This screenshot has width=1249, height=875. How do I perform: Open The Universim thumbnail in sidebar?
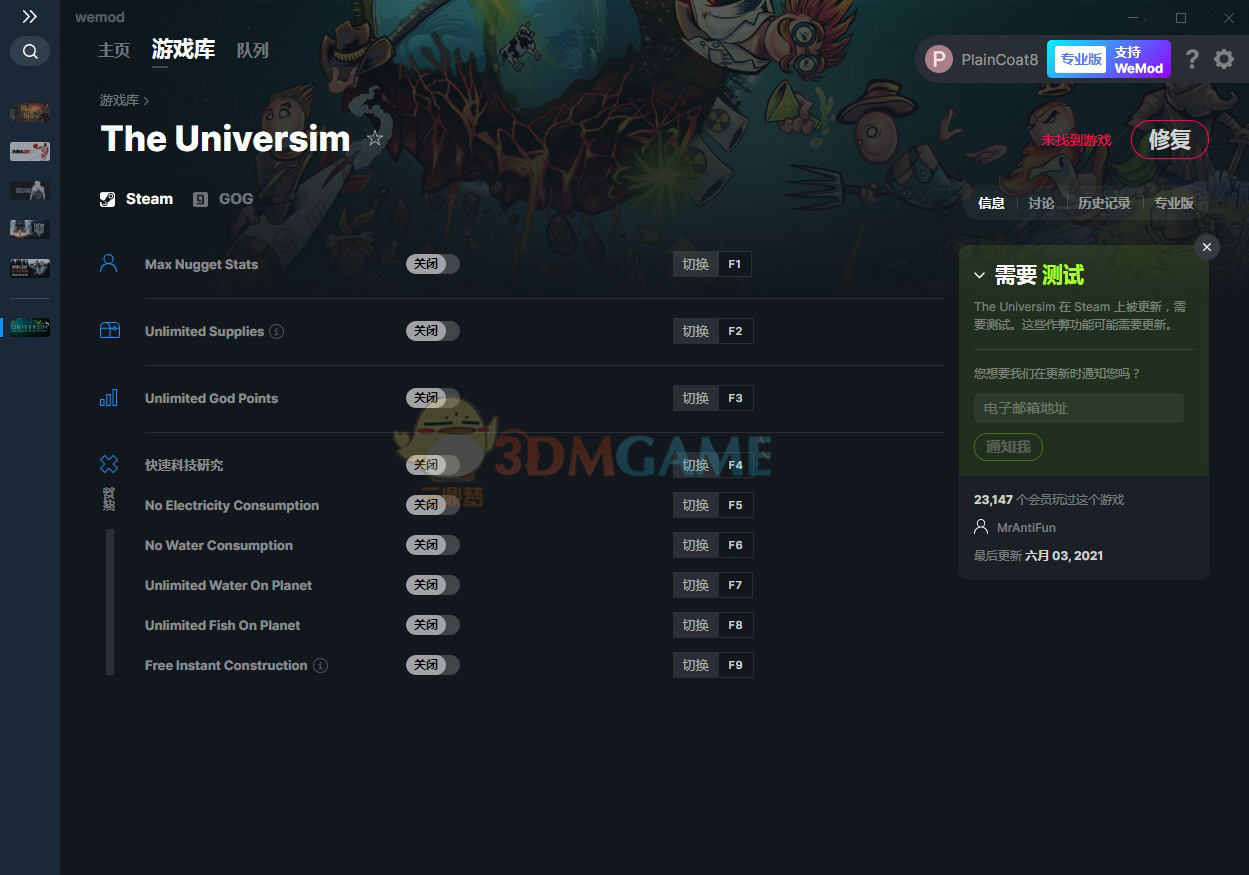(30, 327)
